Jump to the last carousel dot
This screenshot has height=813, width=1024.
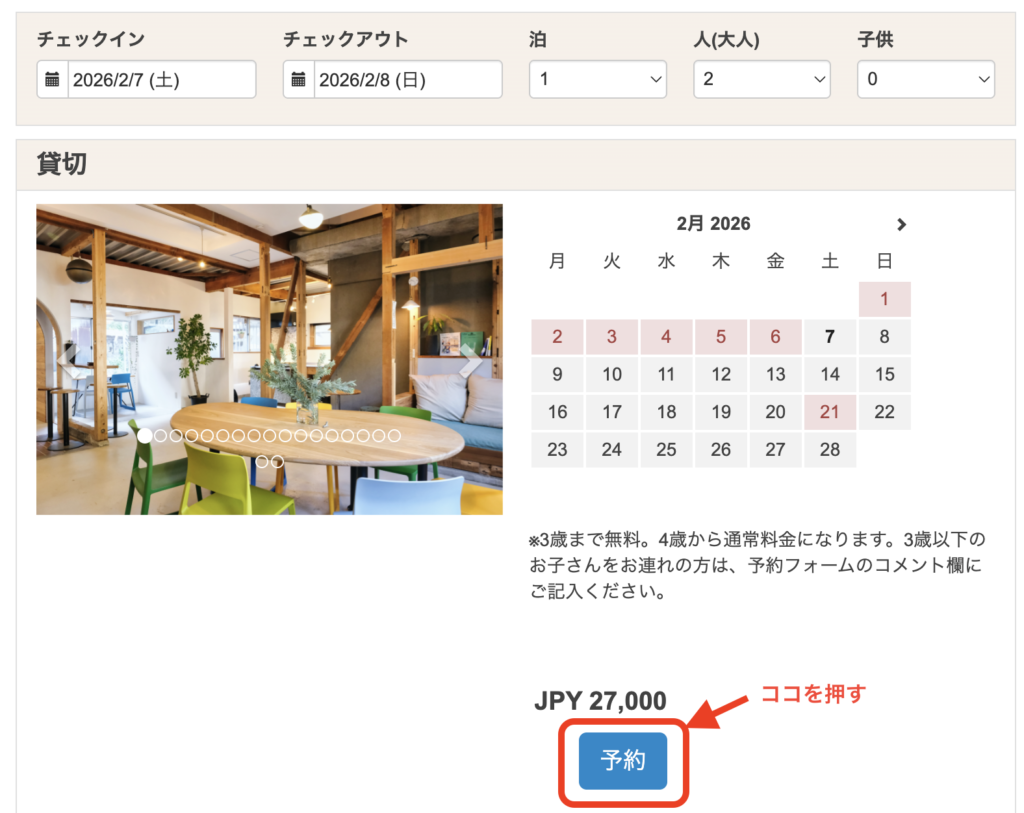coord(277,462)
